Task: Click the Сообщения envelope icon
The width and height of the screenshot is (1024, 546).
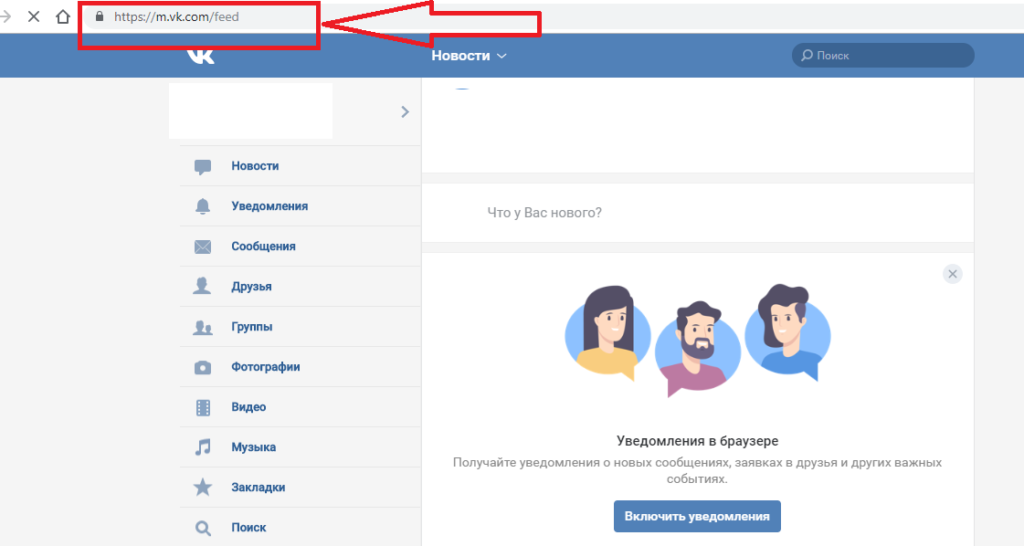Action: coord(202,247)
